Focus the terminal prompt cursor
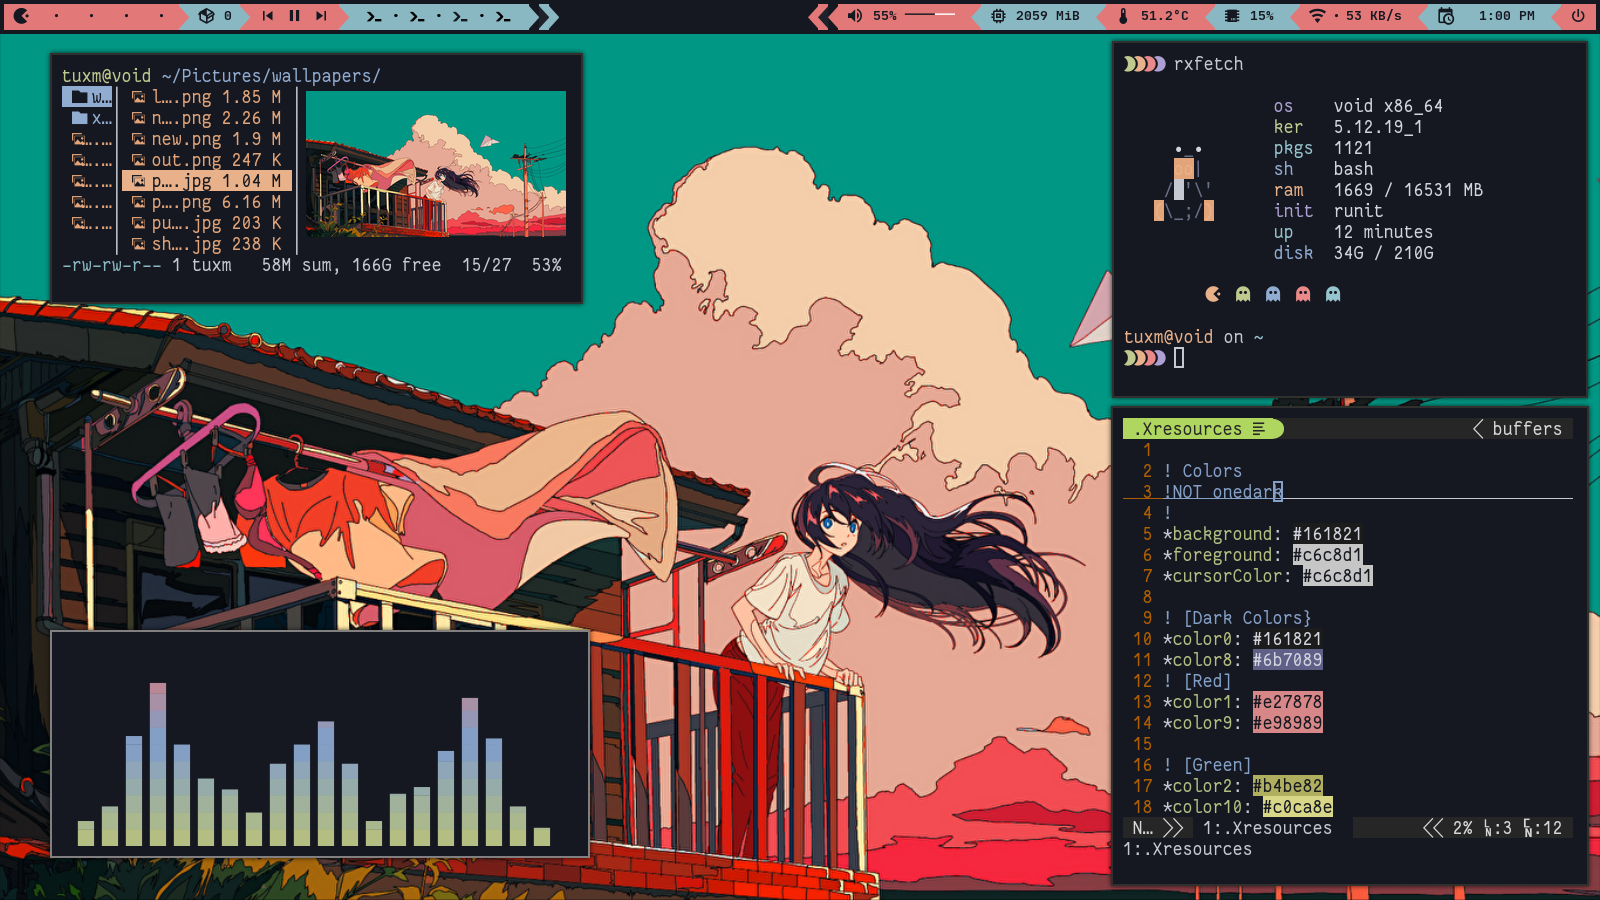 [x=1179, y=358]
